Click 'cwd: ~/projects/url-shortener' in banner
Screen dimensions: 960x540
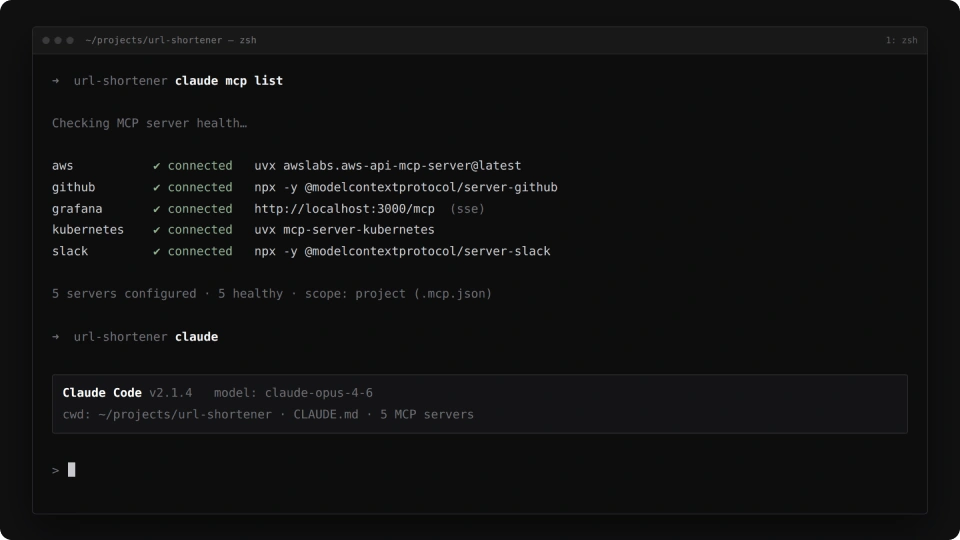[x=167, y=414]
